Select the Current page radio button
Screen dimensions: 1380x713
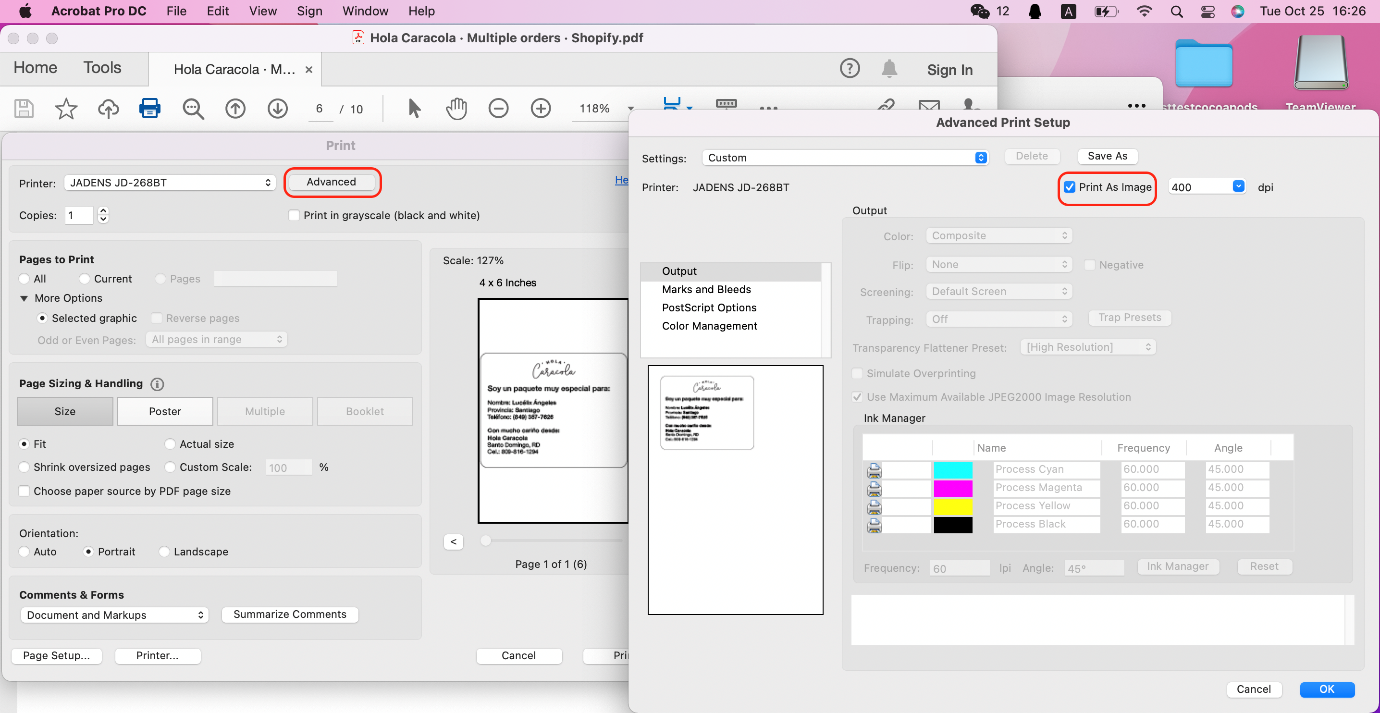point(84,279)
